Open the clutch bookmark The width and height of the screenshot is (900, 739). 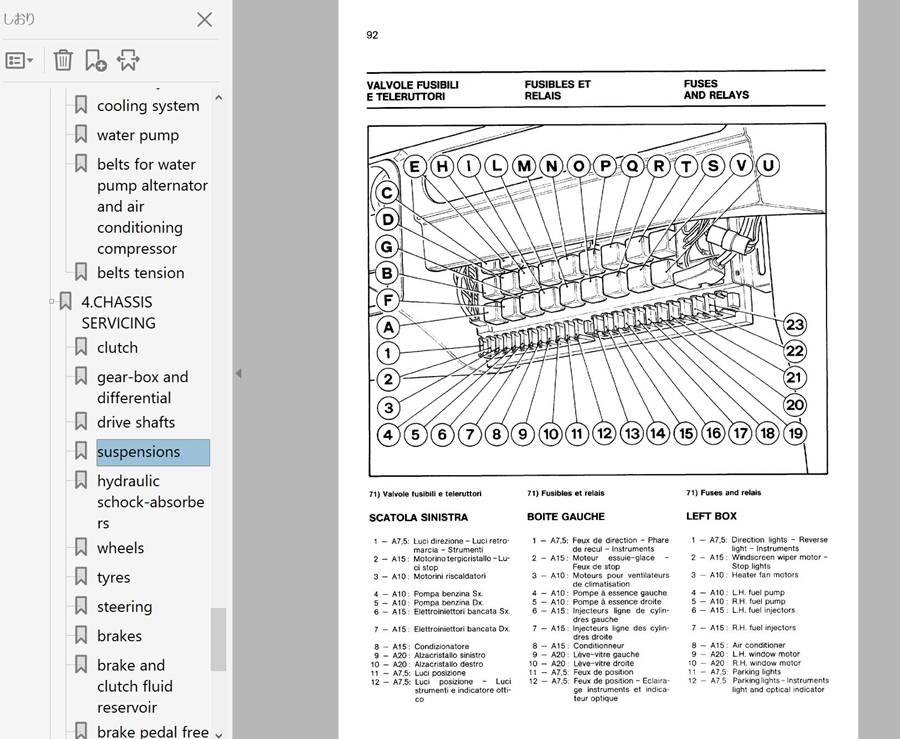tap(117, 348)
